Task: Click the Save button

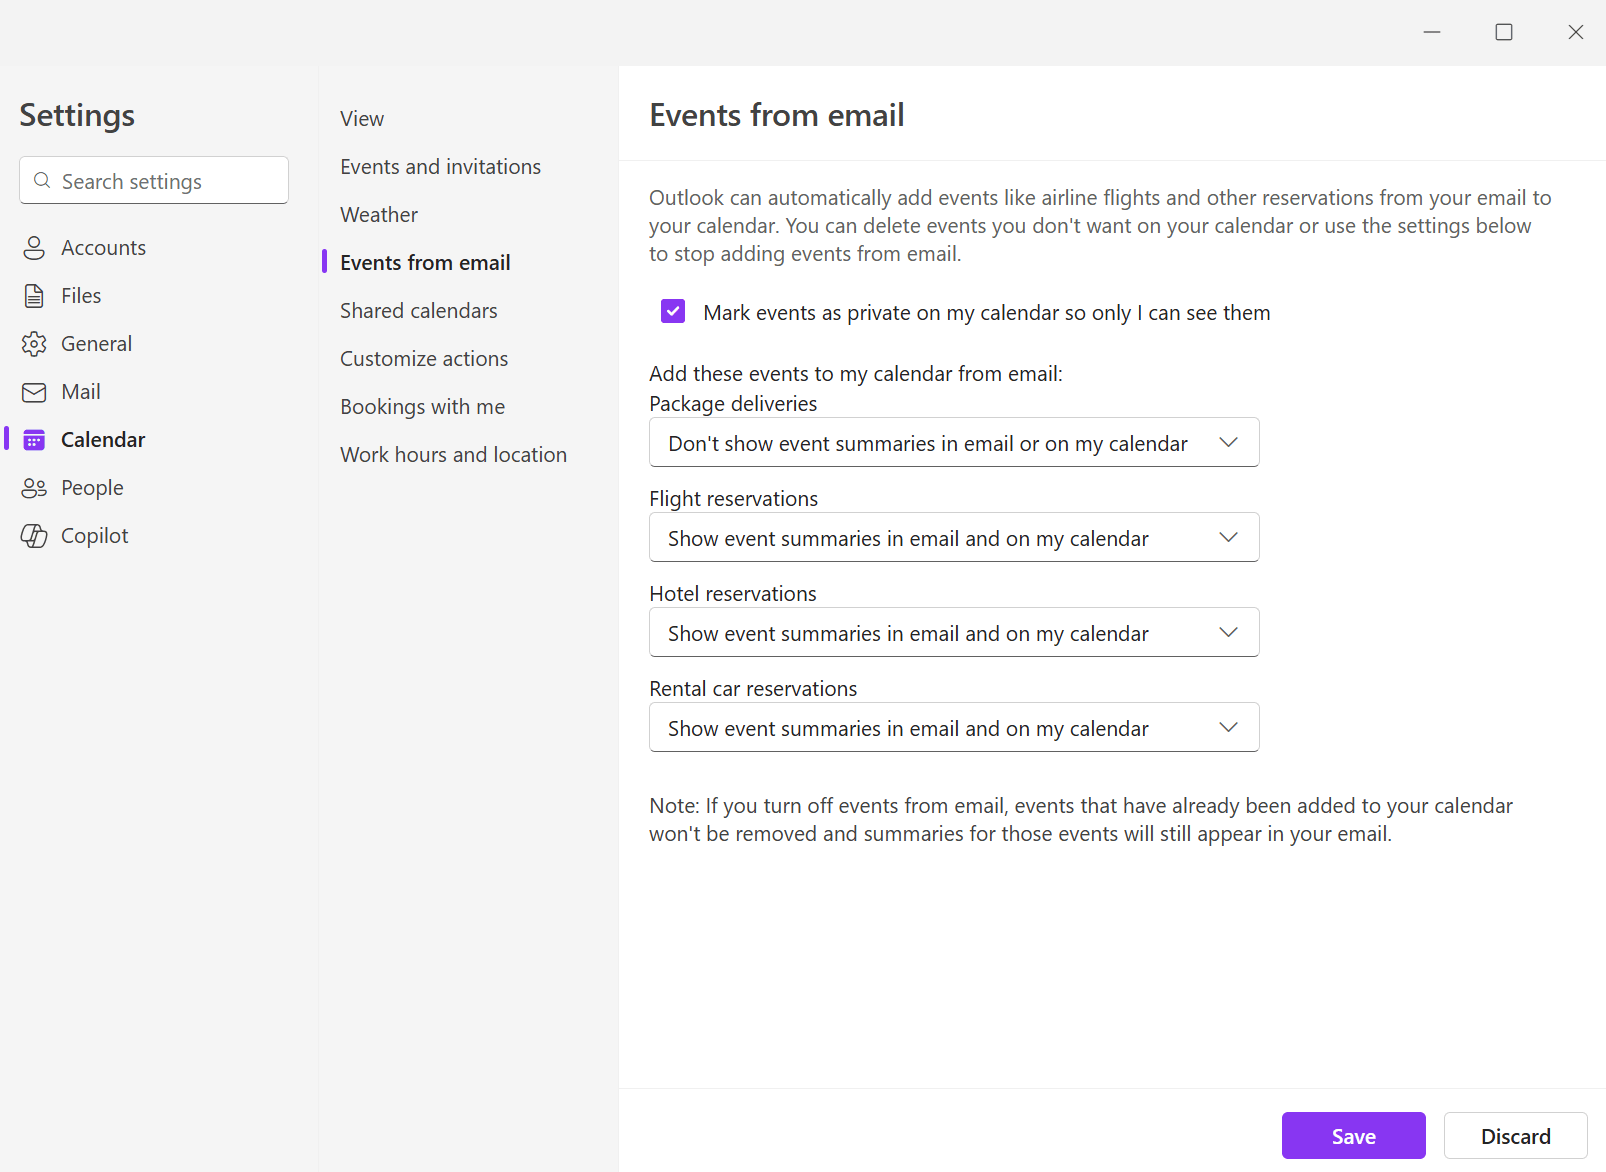Action: point(1353,1135)
